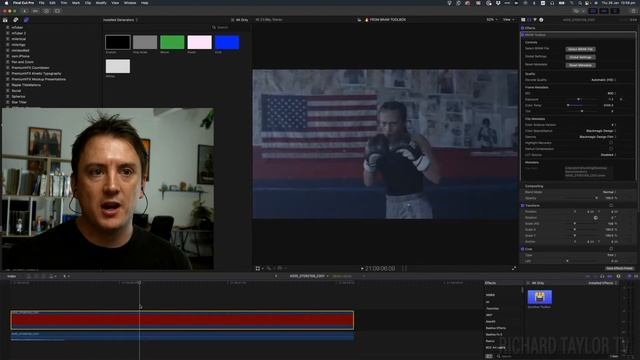Show the Effects browser icon on timeline bar
The image size is (640, 360).
[629, 276]
